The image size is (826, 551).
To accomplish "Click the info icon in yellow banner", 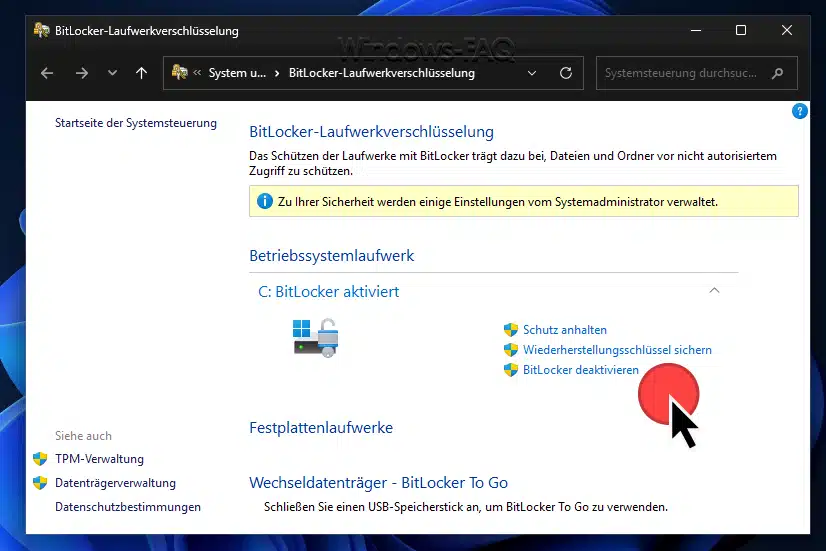I will pyautogui.click(x=264, y=201).
